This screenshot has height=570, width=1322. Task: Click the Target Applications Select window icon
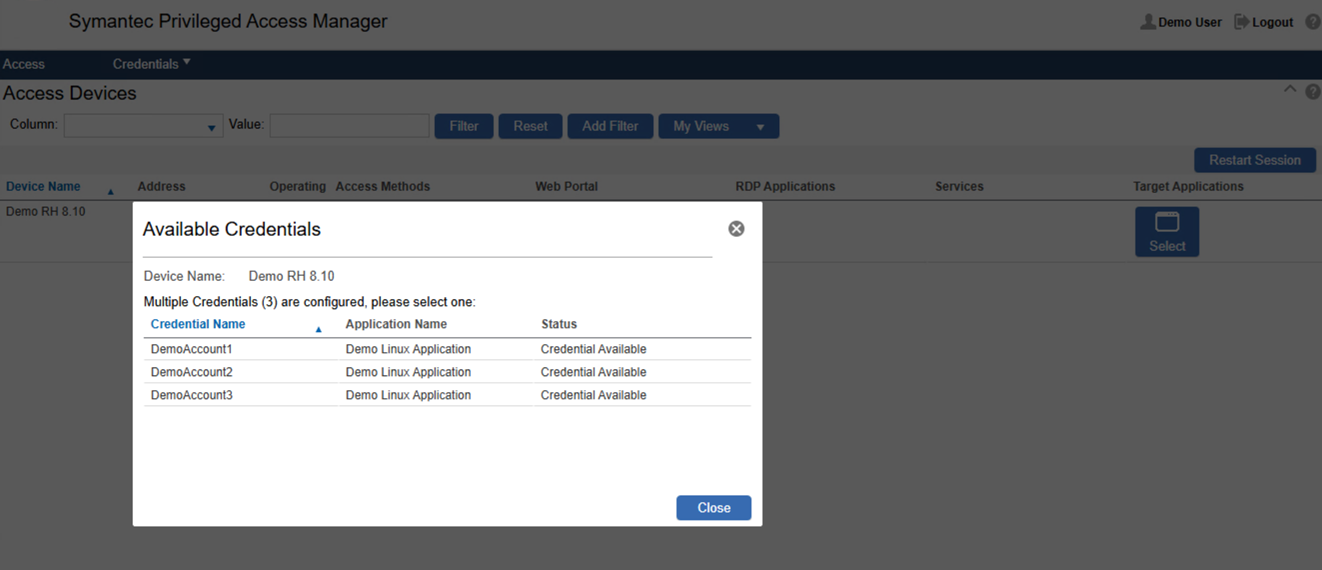pyautogui.click(x=1166, y=223)
